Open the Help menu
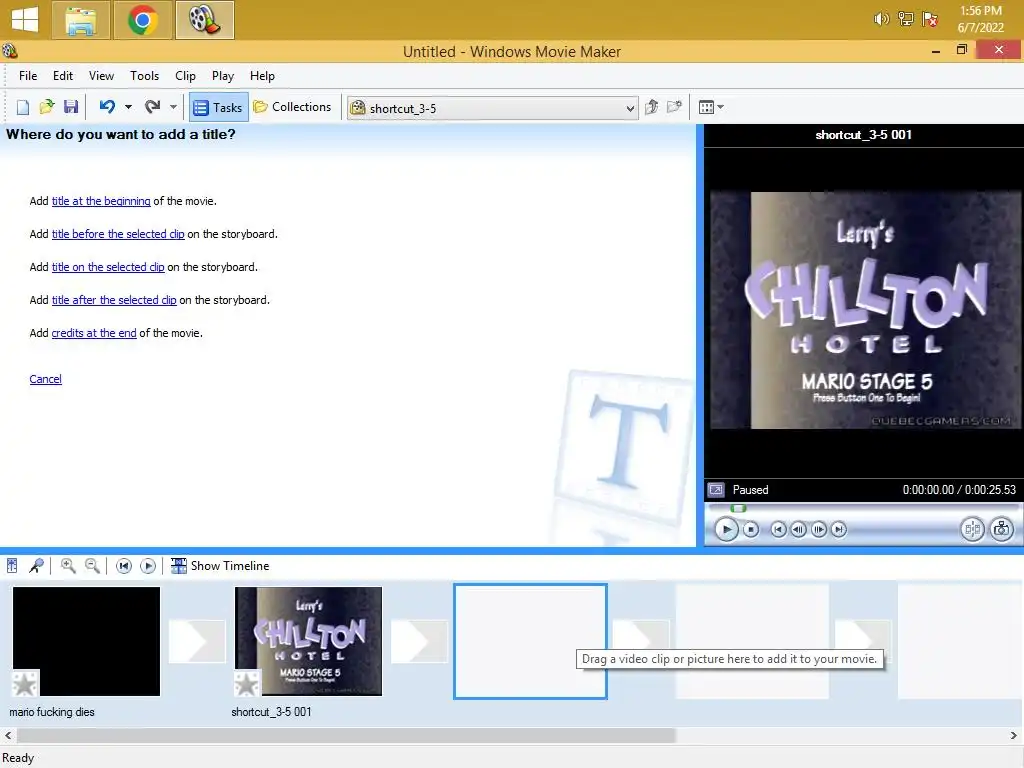 point(262,76)
